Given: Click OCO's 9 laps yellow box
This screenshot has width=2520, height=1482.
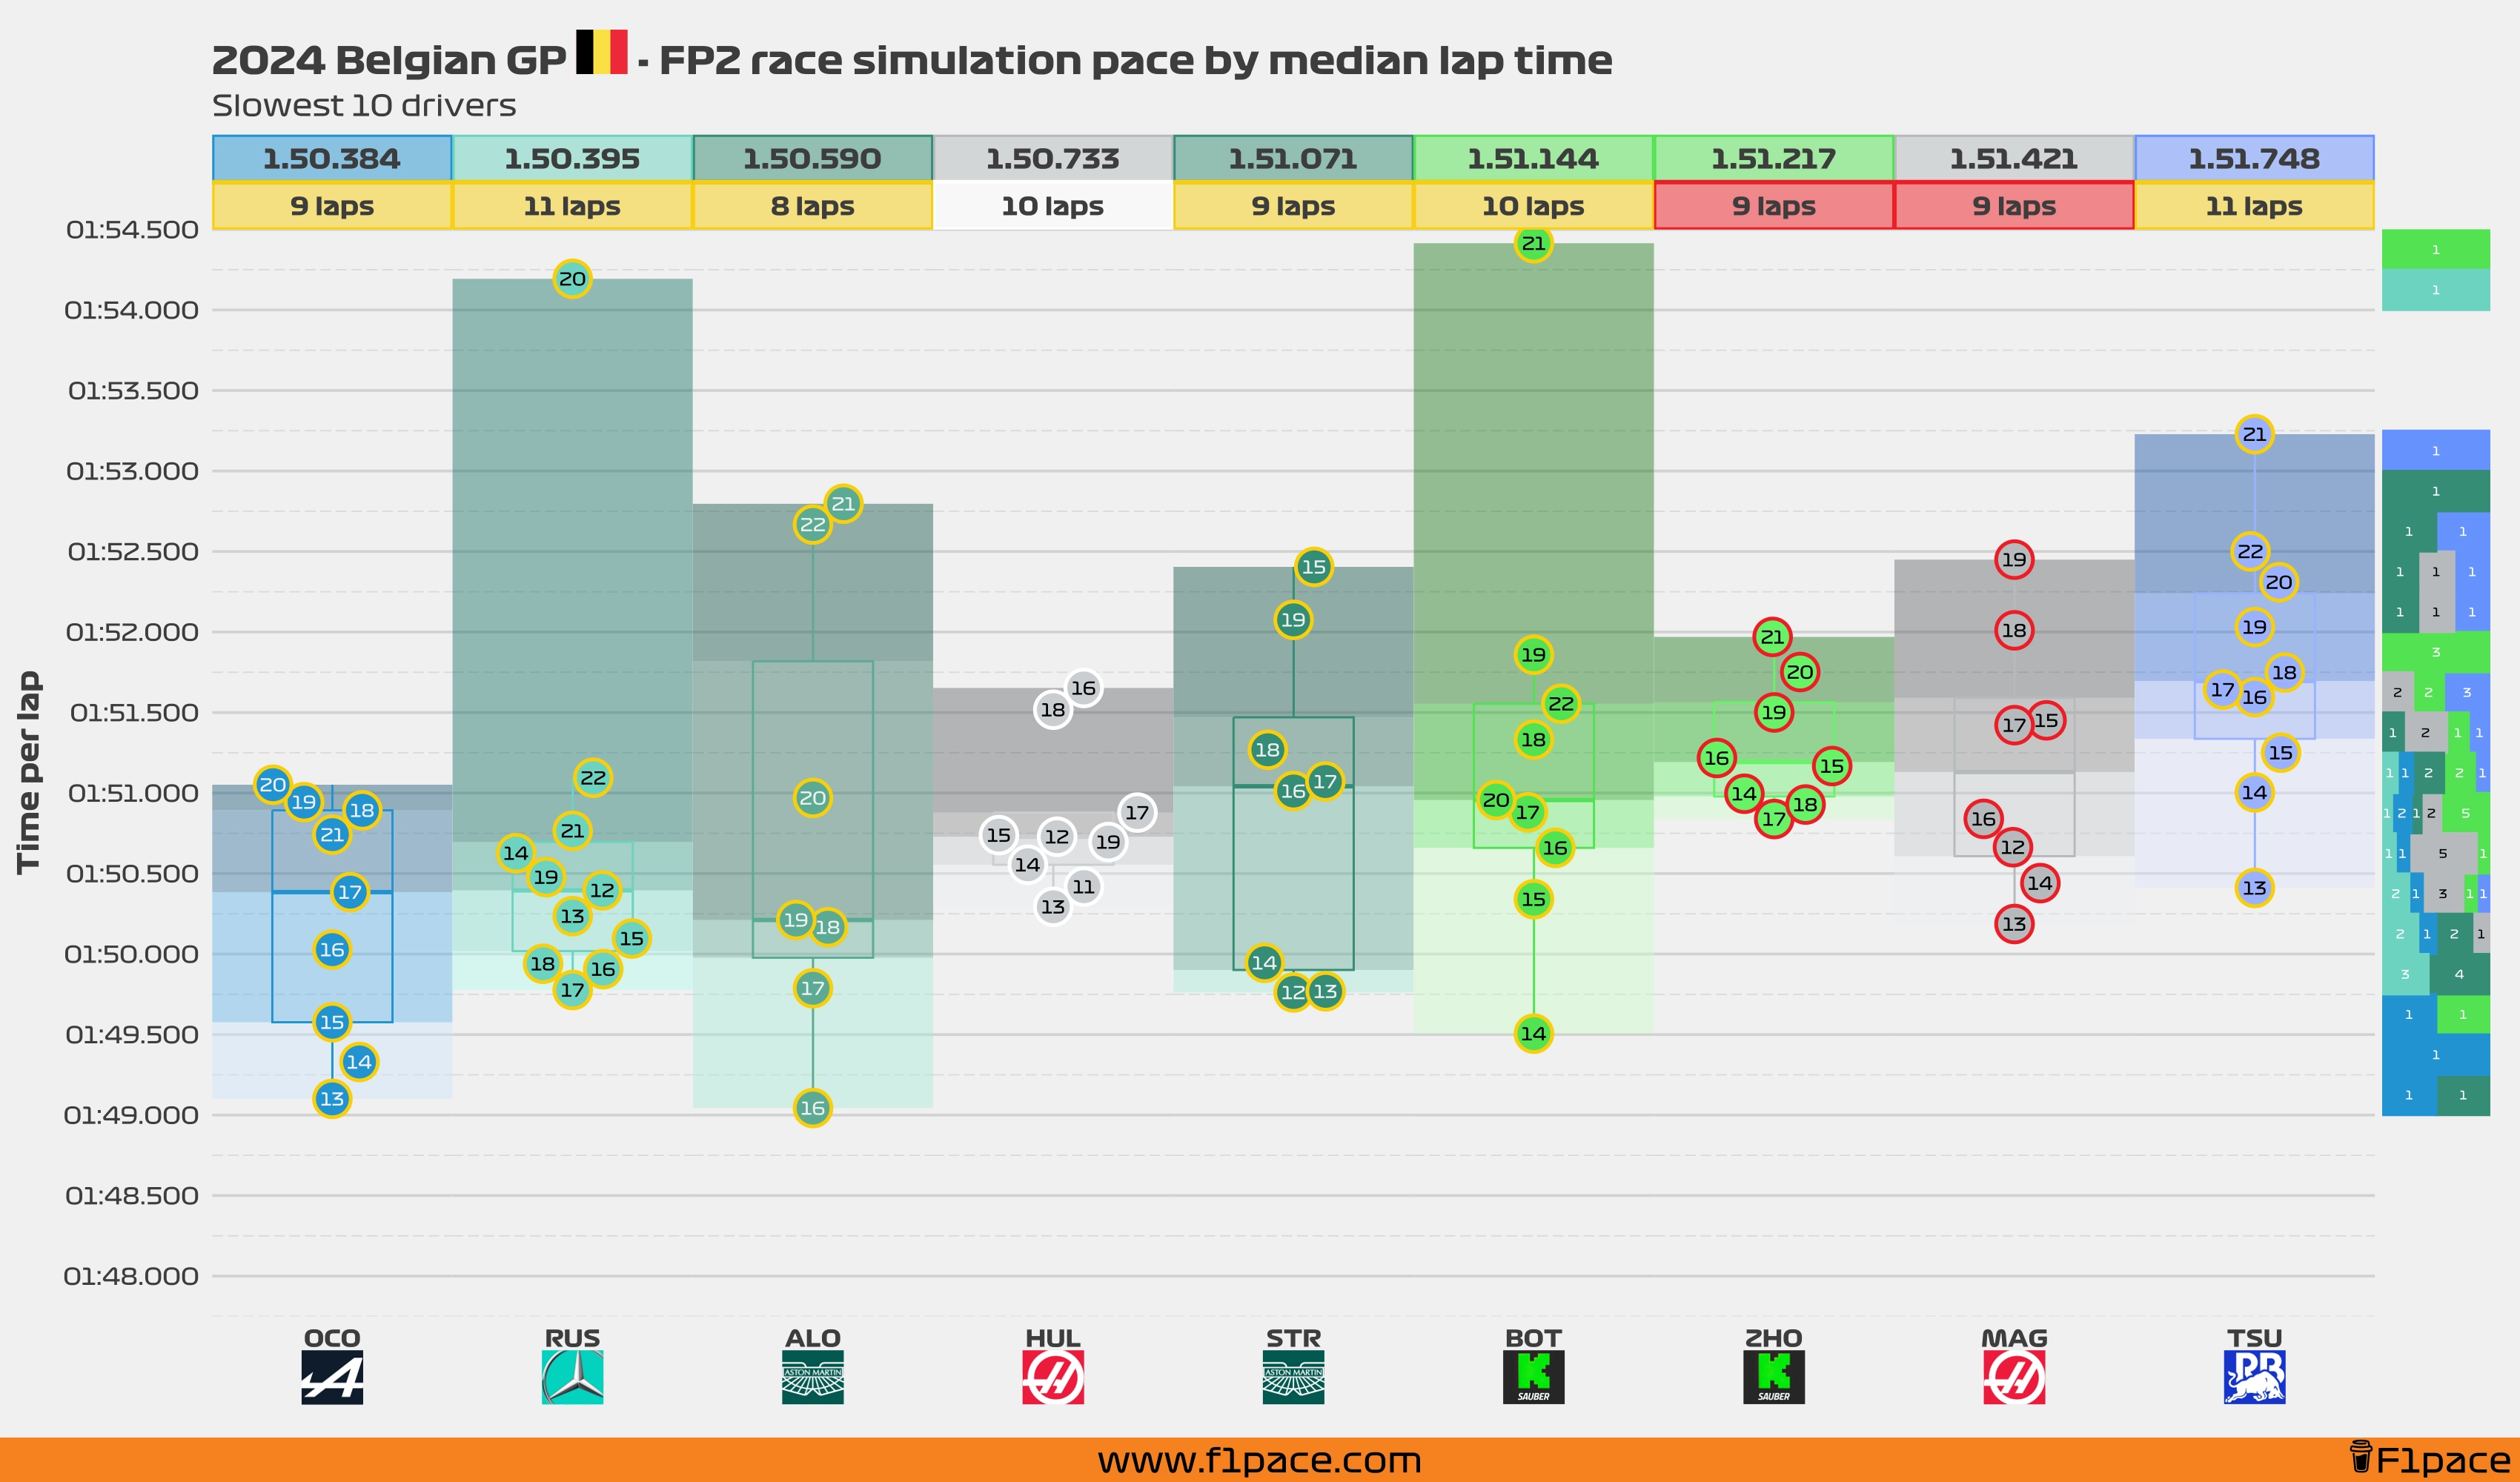Looking at the screenshot, I should pyautogui.click(x=332, y=206).
